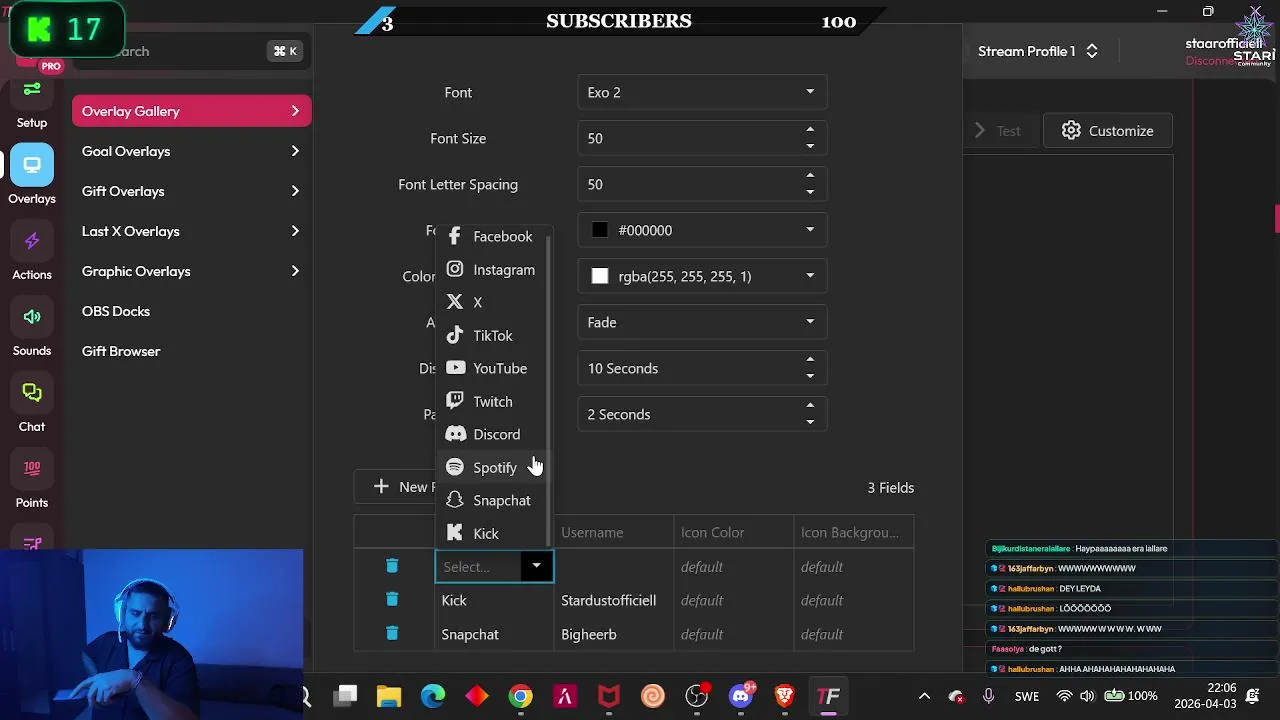This screenshot has height=720, width=1280.
Task: Launch Microsoft Edge from the taskbar
Action: coord(433,696)
